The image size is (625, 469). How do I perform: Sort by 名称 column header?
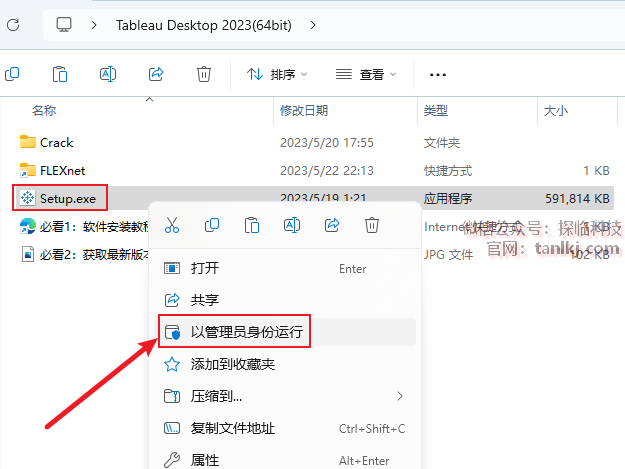[44, 110]
